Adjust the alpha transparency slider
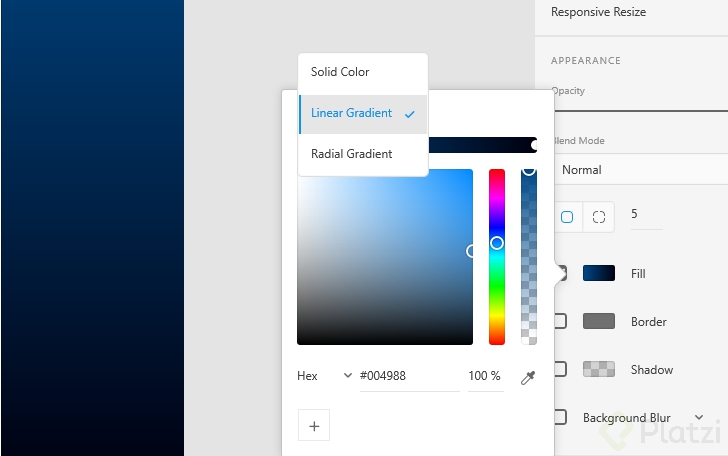 pos(529,257)
